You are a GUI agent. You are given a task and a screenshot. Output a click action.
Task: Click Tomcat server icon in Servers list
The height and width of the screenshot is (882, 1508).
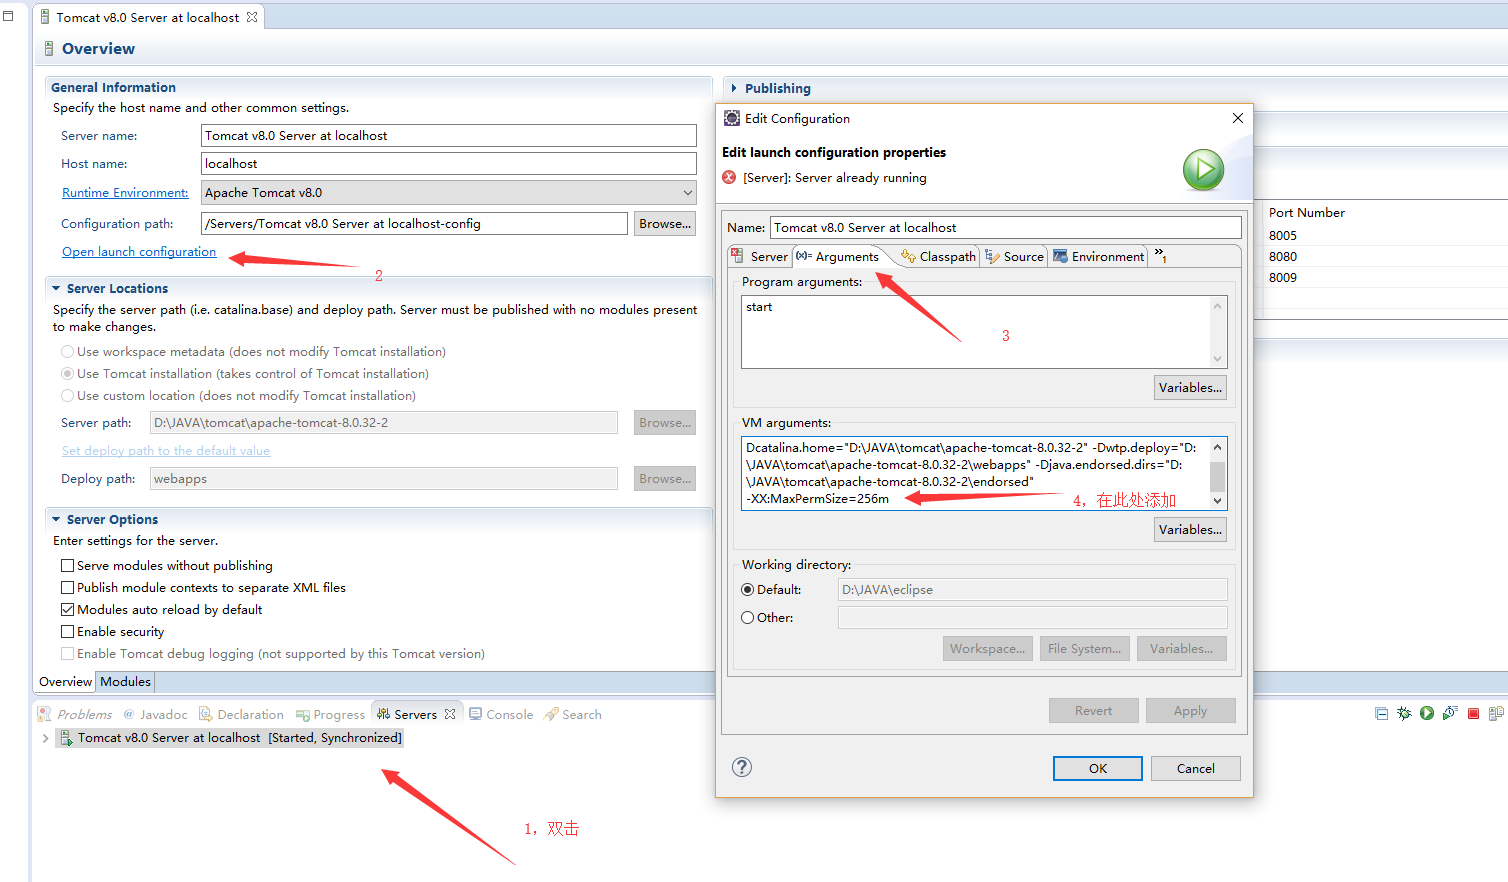[66, 738]
